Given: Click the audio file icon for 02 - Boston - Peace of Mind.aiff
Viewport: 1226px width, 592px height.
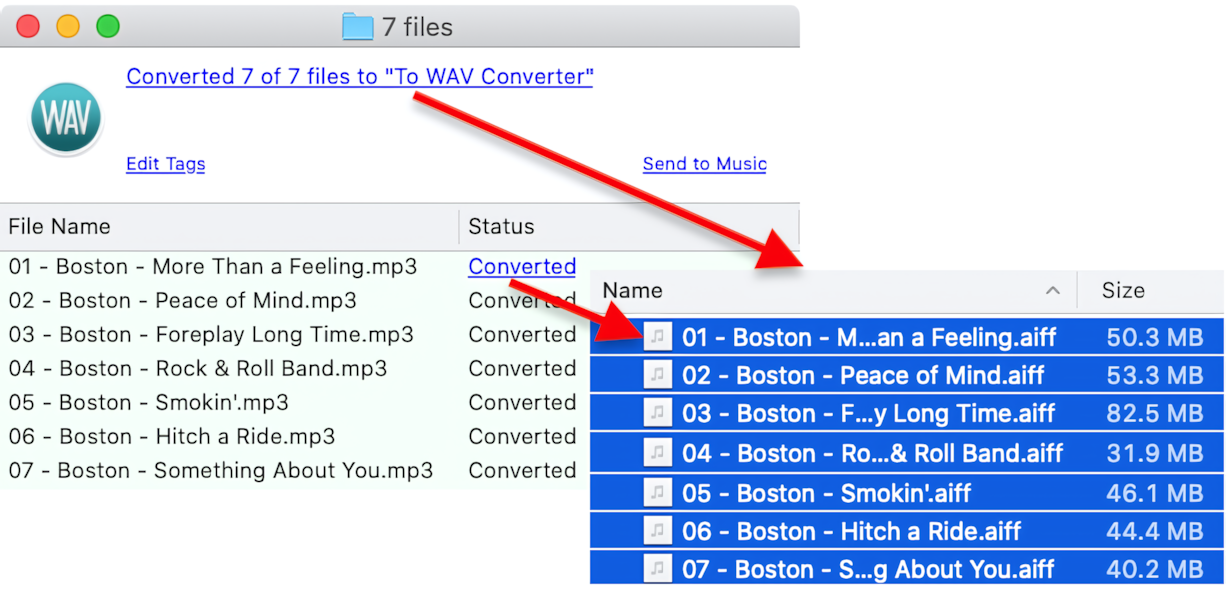Looking at the screenshot, I should (x=658, y=375).
